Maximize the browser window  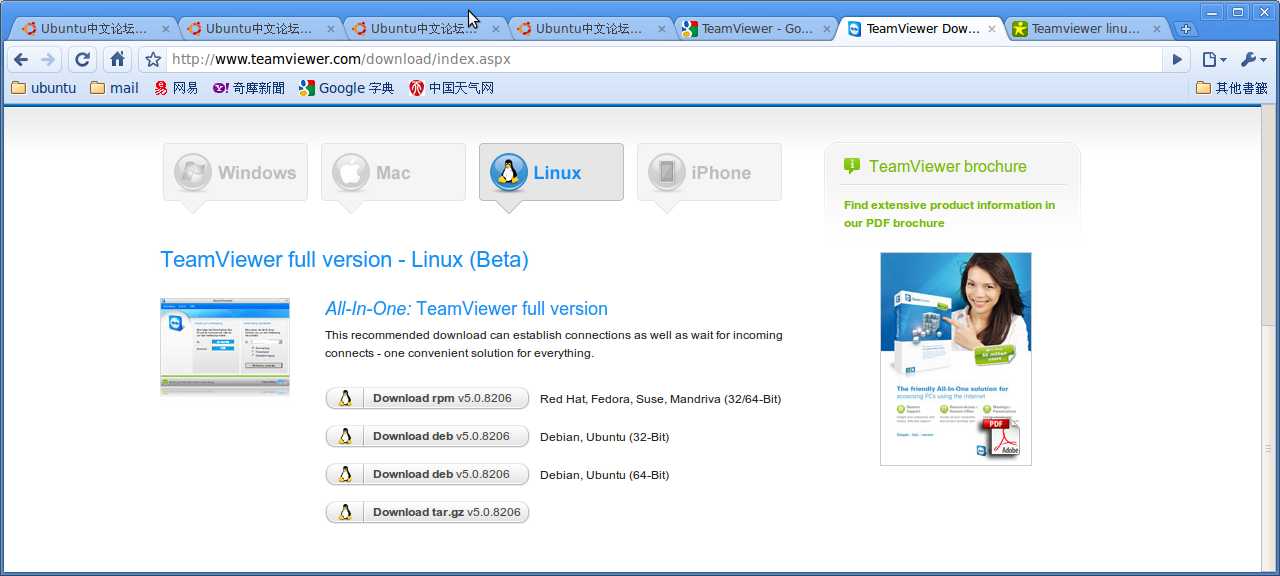(1238, 12)
